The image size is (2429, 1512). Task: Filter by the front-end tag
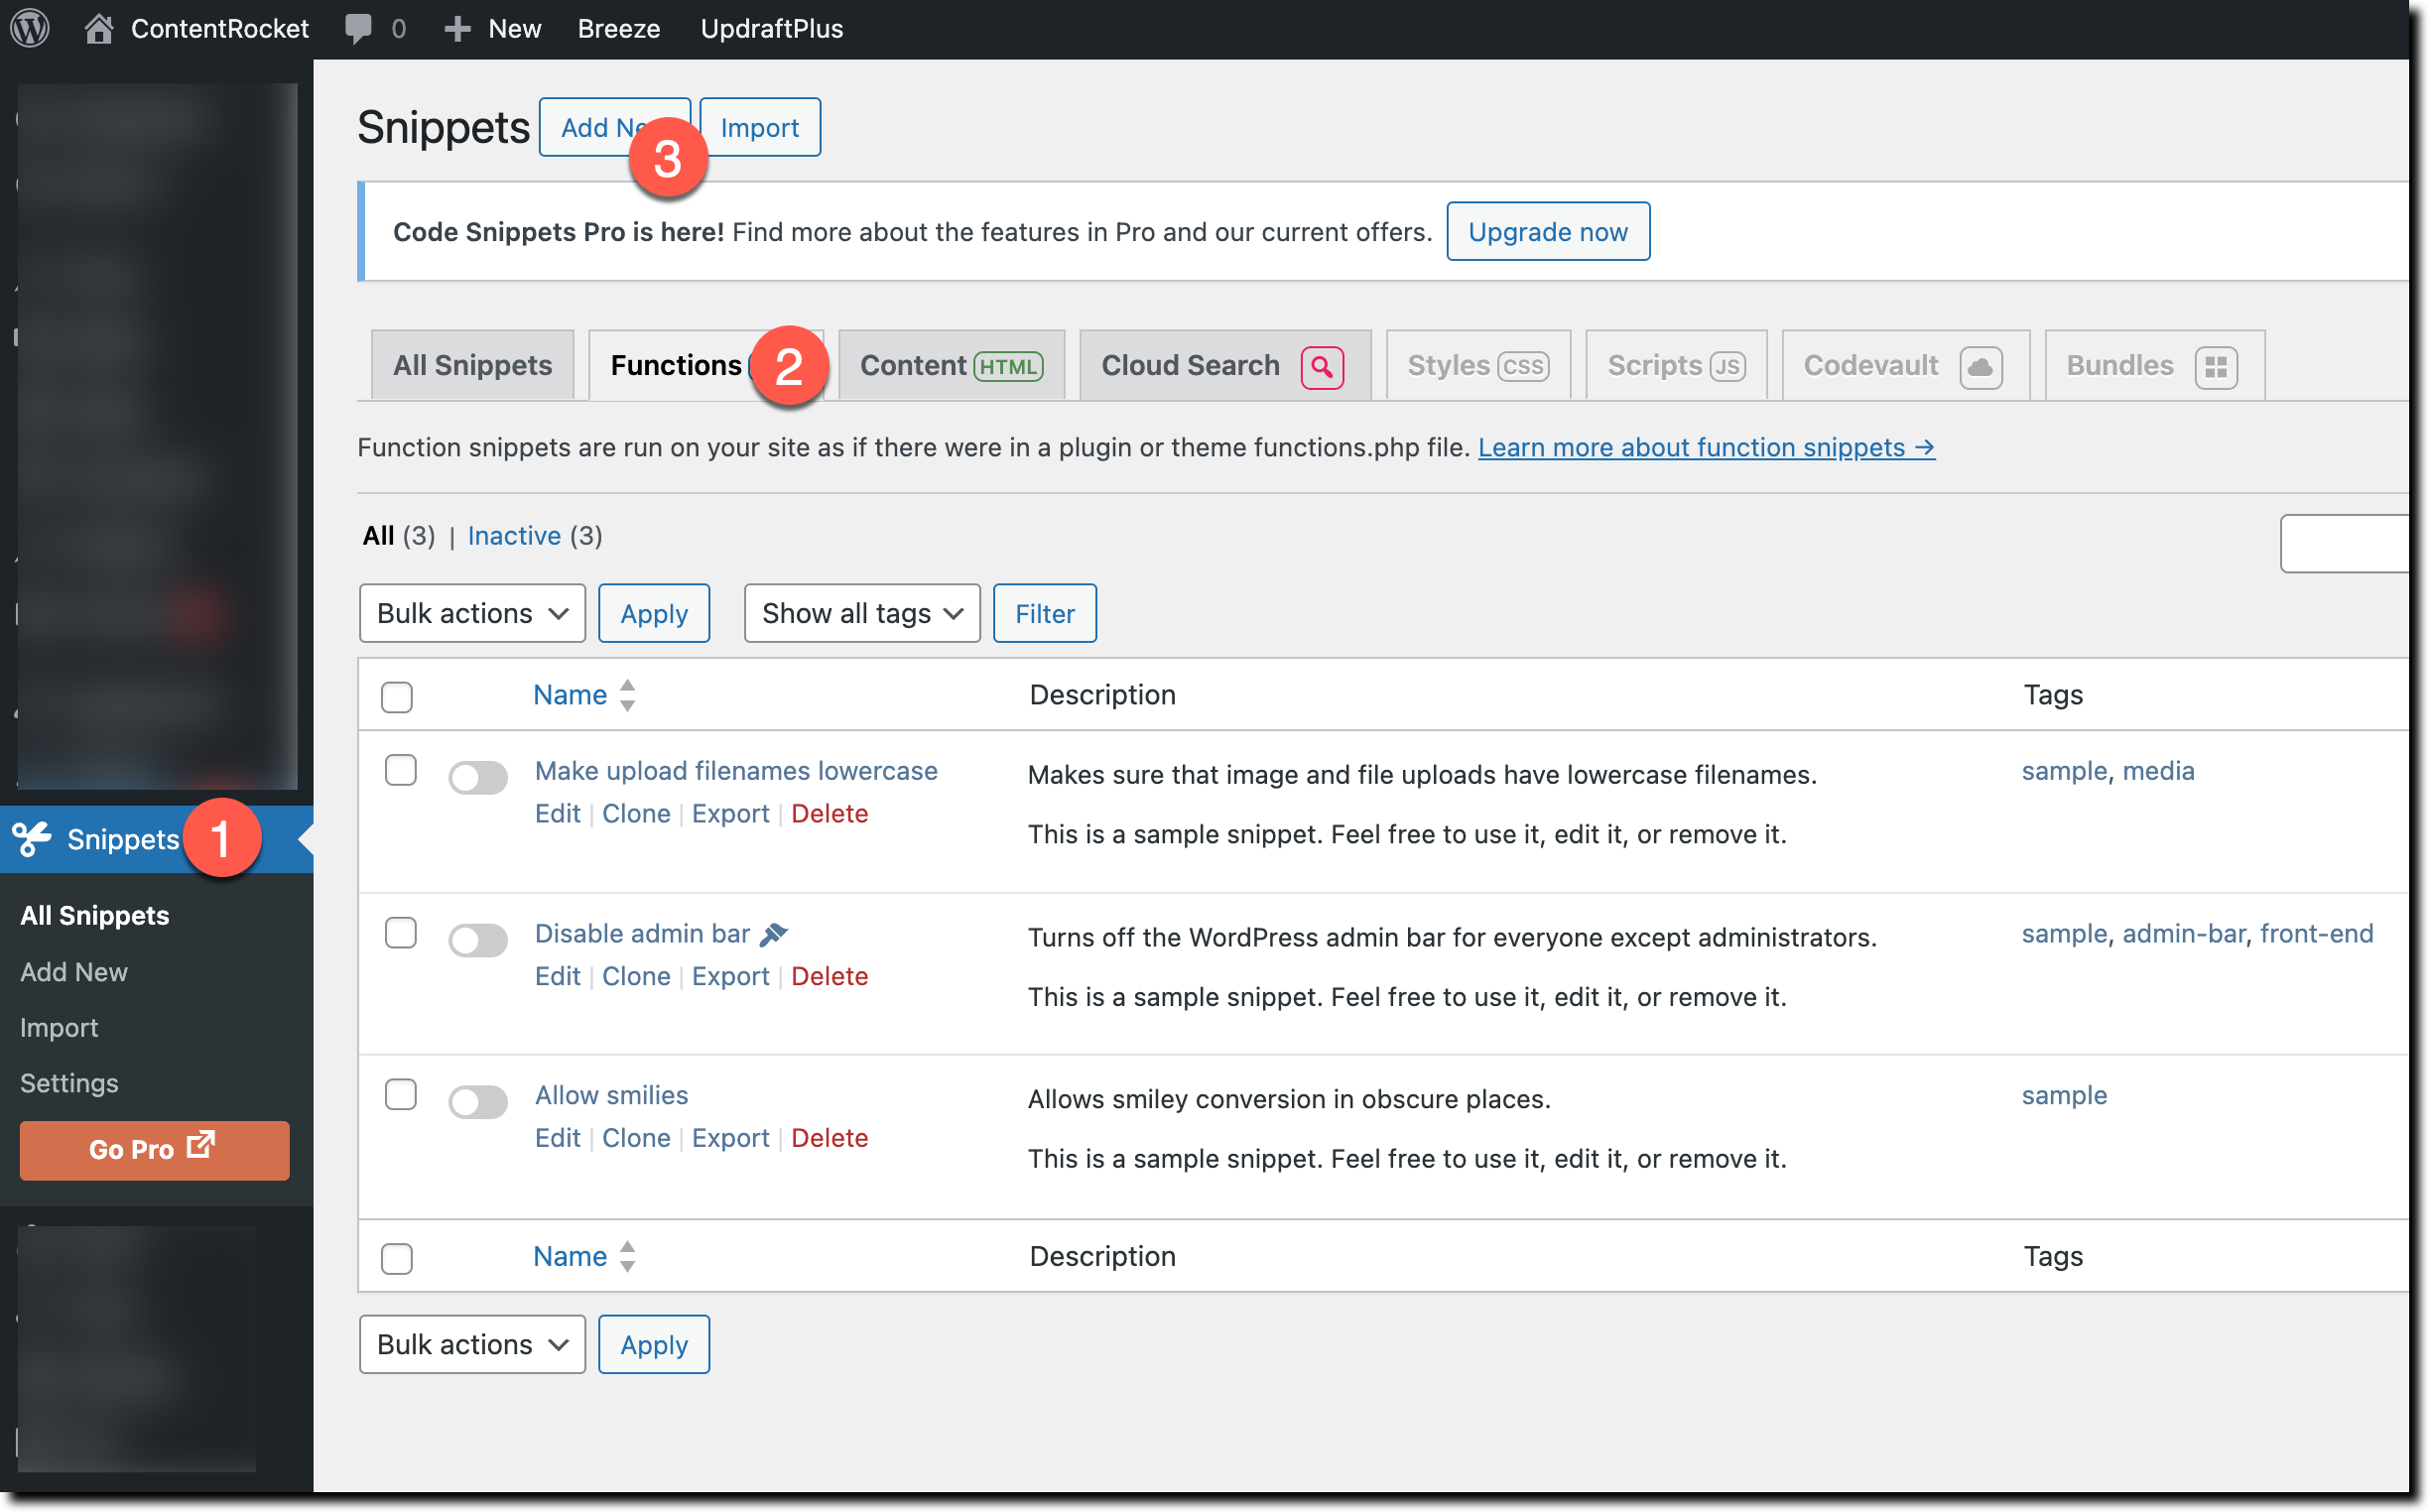coord(2316,932)
